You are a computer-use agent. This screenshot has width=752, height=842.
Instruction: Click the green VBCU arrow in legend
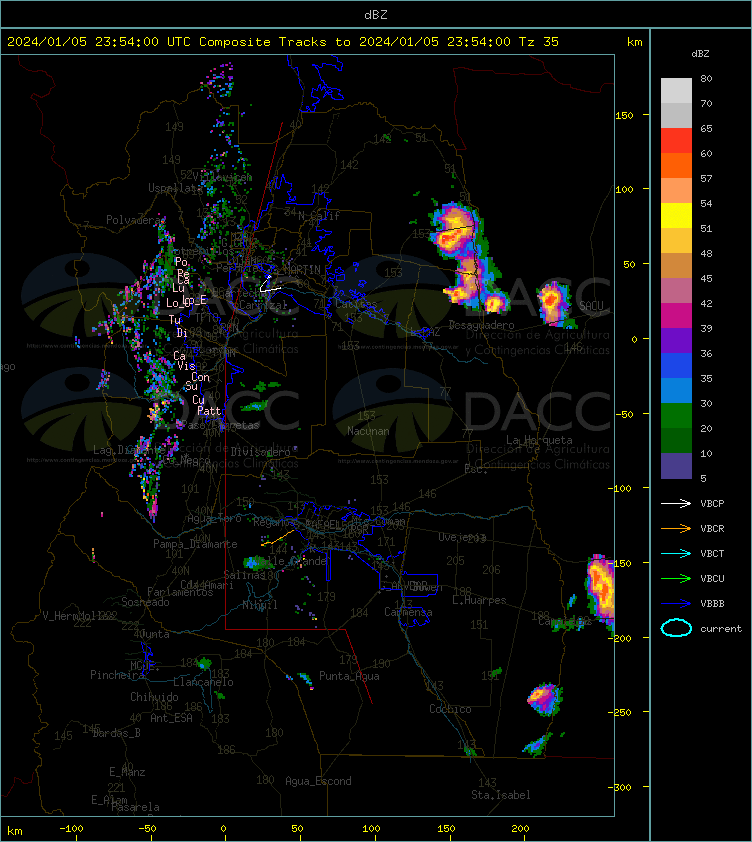click(x=676, y=578)
